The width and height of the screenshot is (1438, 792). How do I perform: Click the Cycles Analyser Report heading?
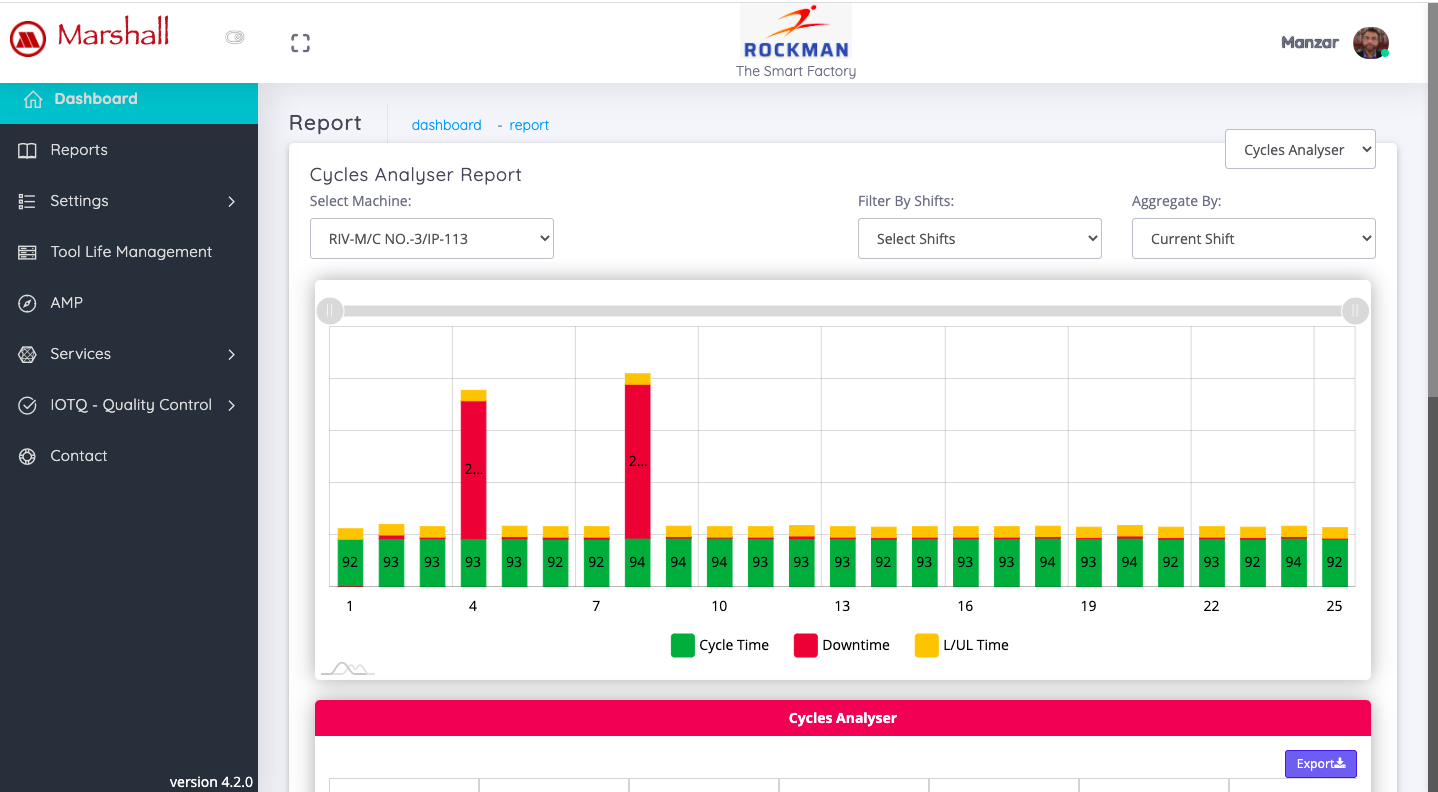(x=416, y=175)
